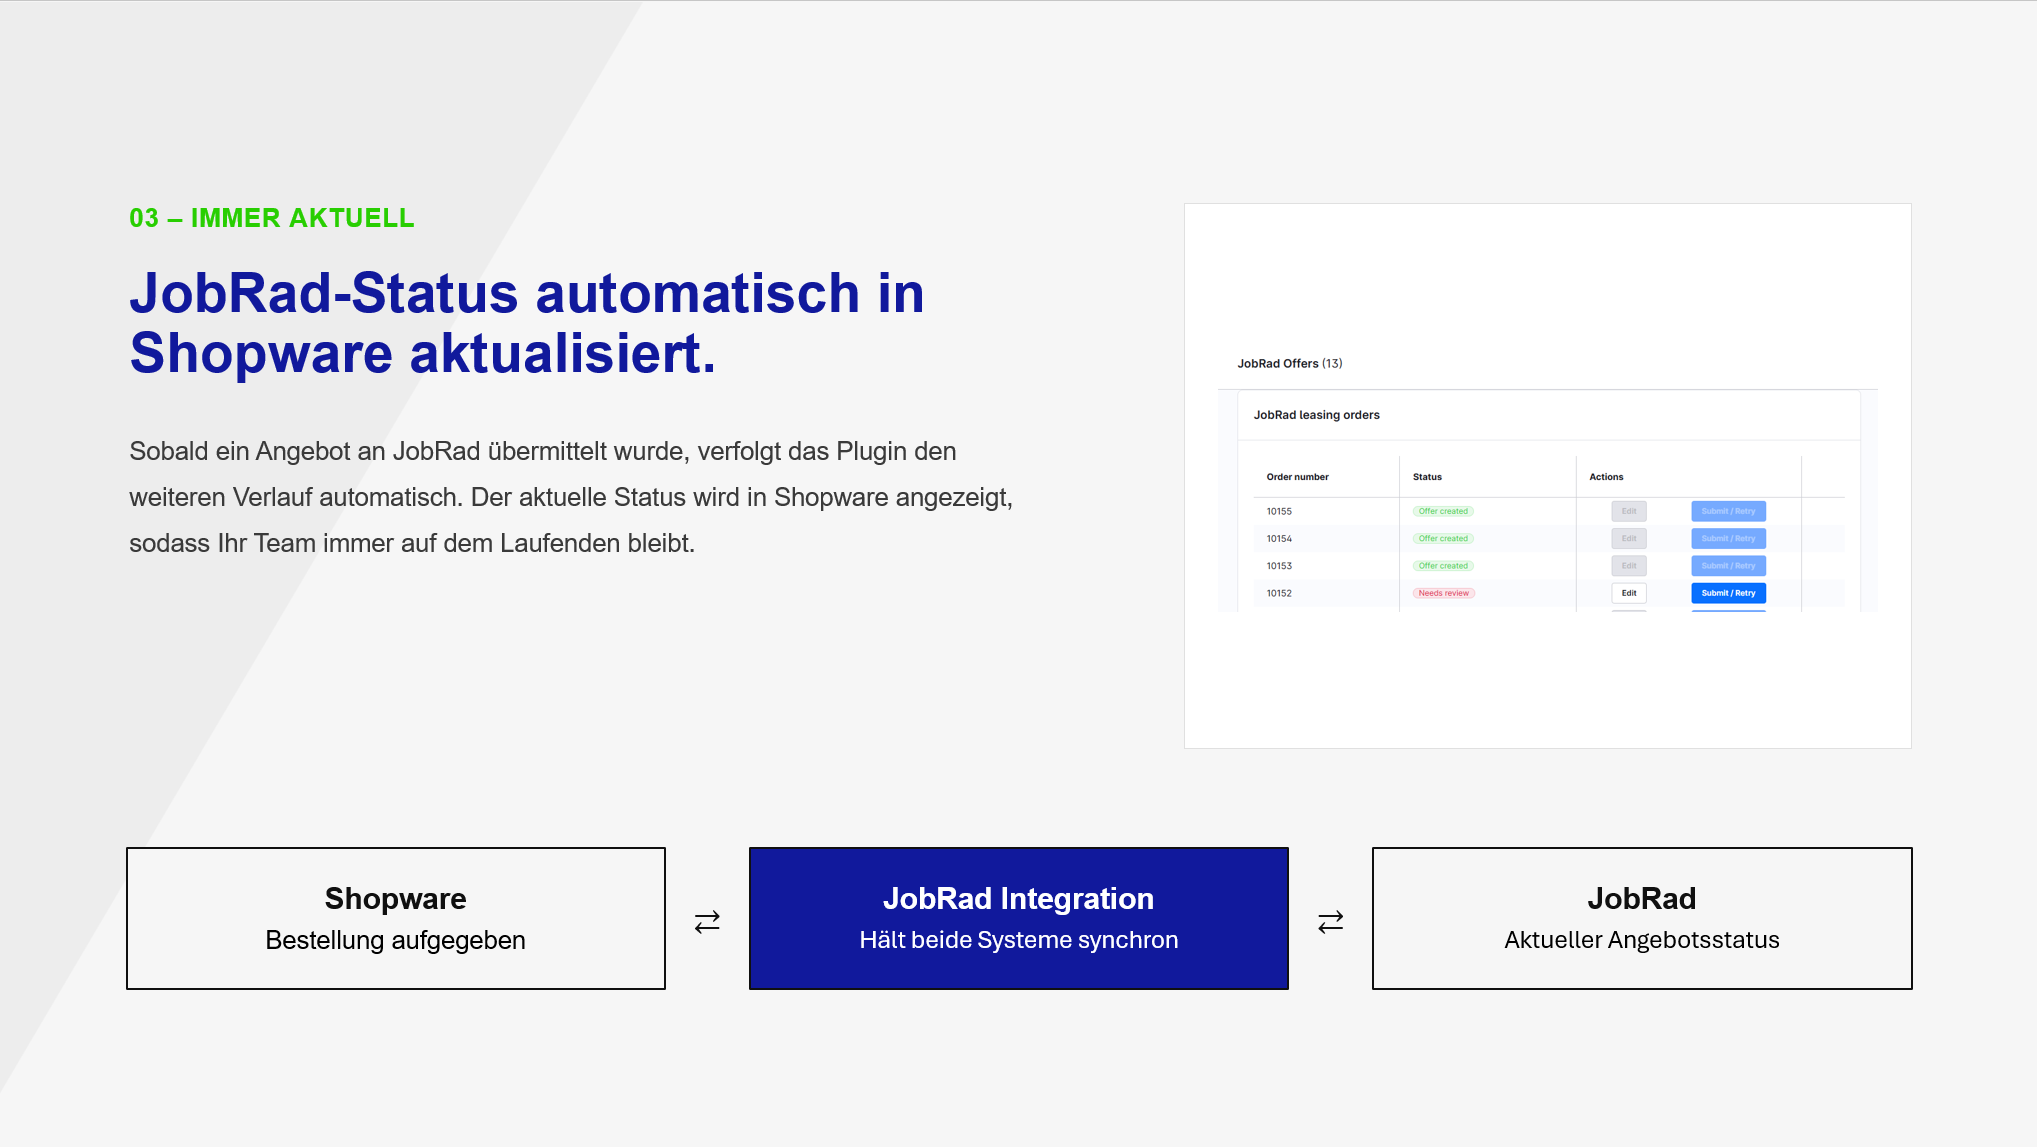2037x1147 pixels.
Task: Click Edit for order 10154
Action: [1629, 538]
